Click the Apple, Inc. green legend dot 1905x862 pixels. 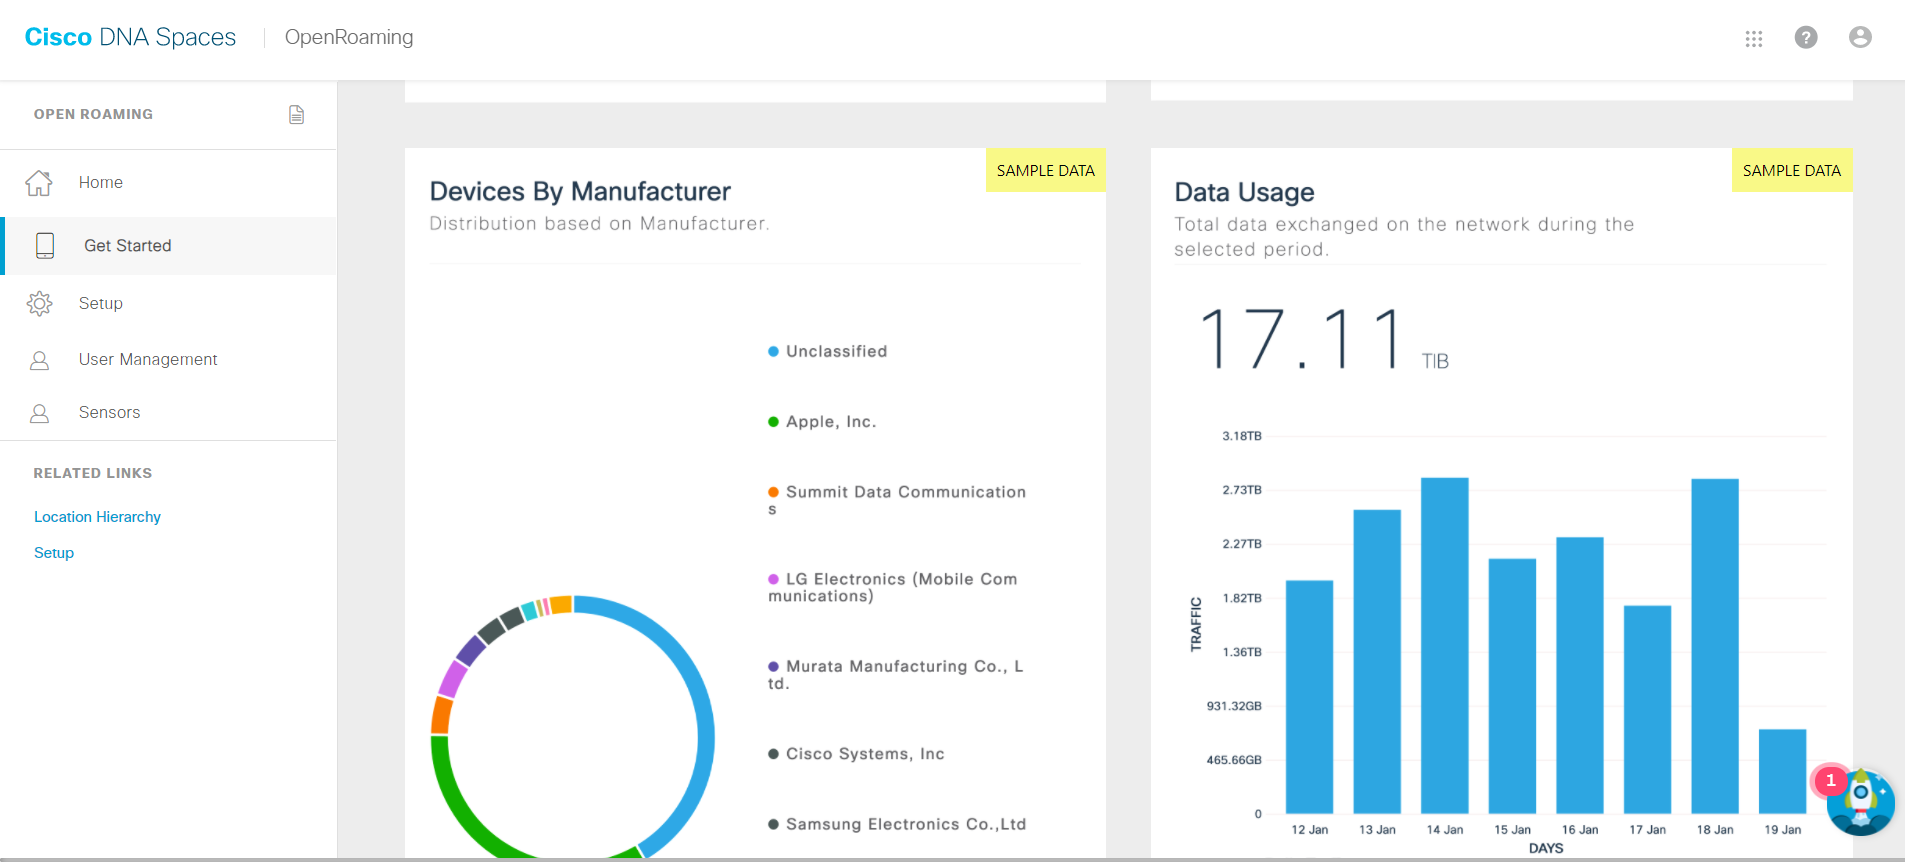coord(773,422)
